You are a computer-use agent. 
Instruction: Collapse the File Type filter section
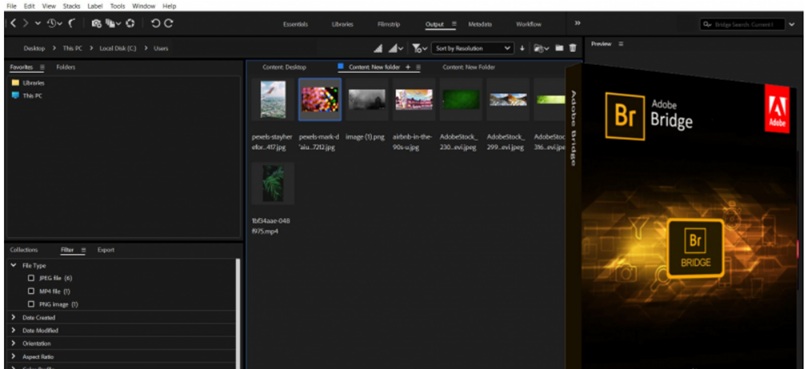pyautogui.click(x=13, y=266)
